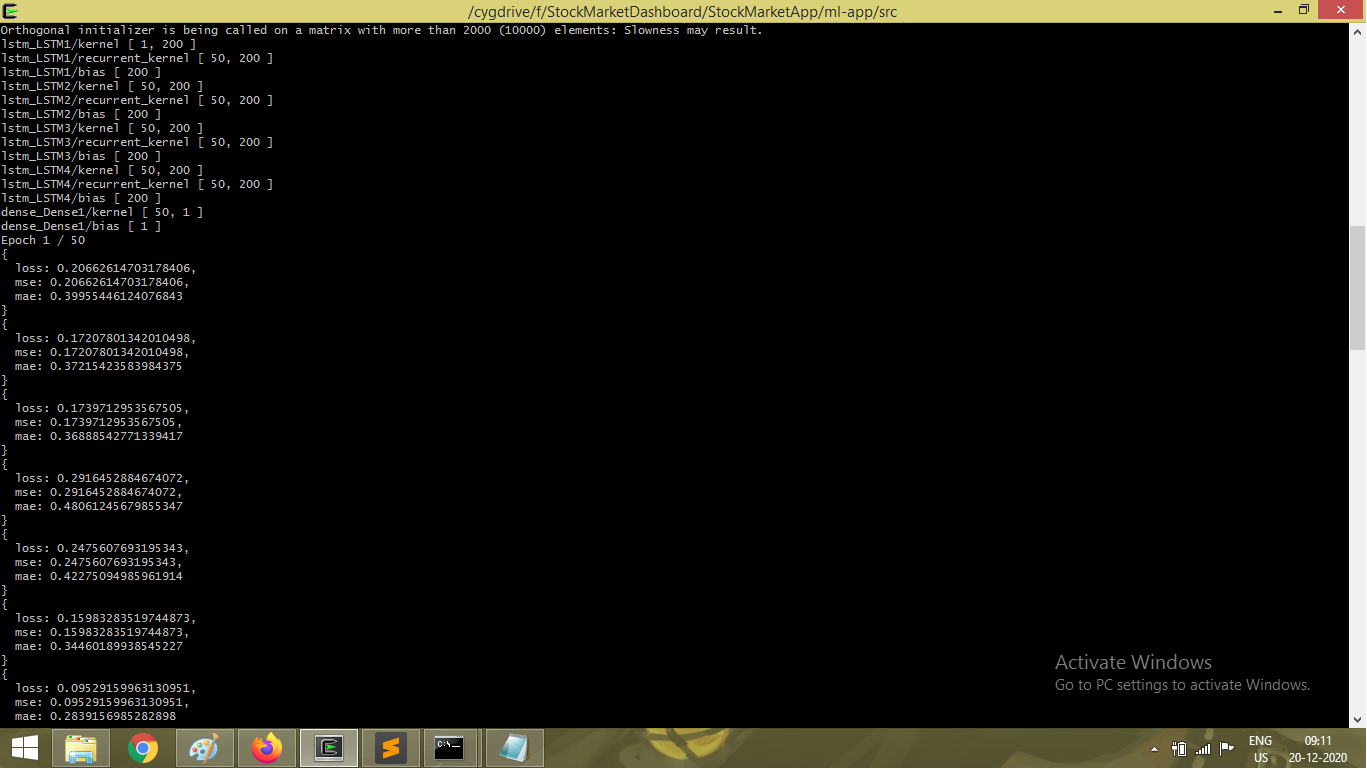Open File Explorer from the taskbar
Image resolution: width=1367 pixels, height=769 pixels.
click(x=82, y=748)
